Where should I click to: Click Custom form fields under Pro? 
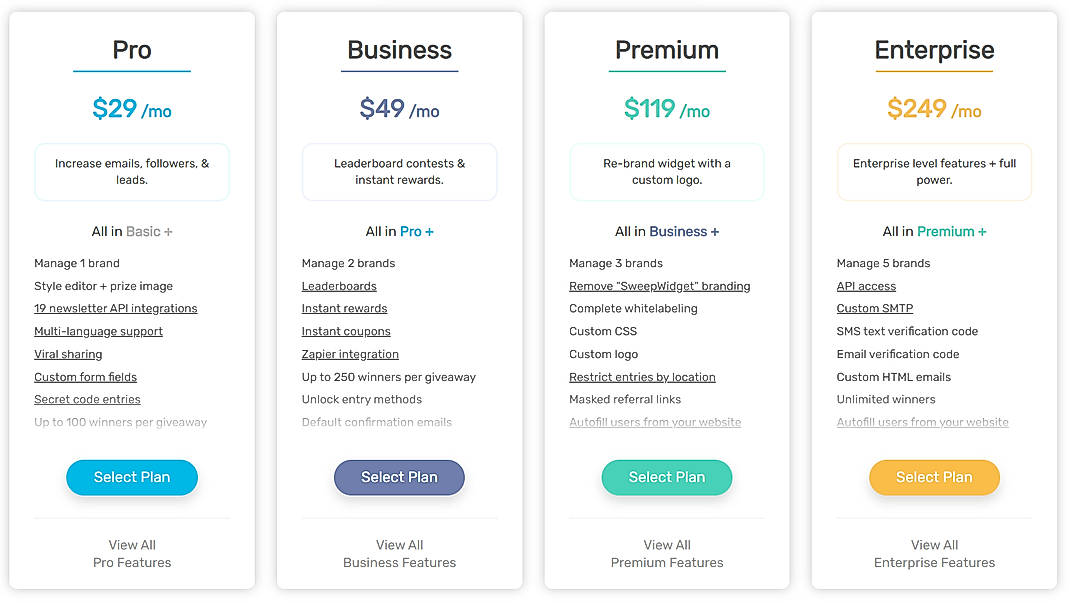[x=87, y=376]
